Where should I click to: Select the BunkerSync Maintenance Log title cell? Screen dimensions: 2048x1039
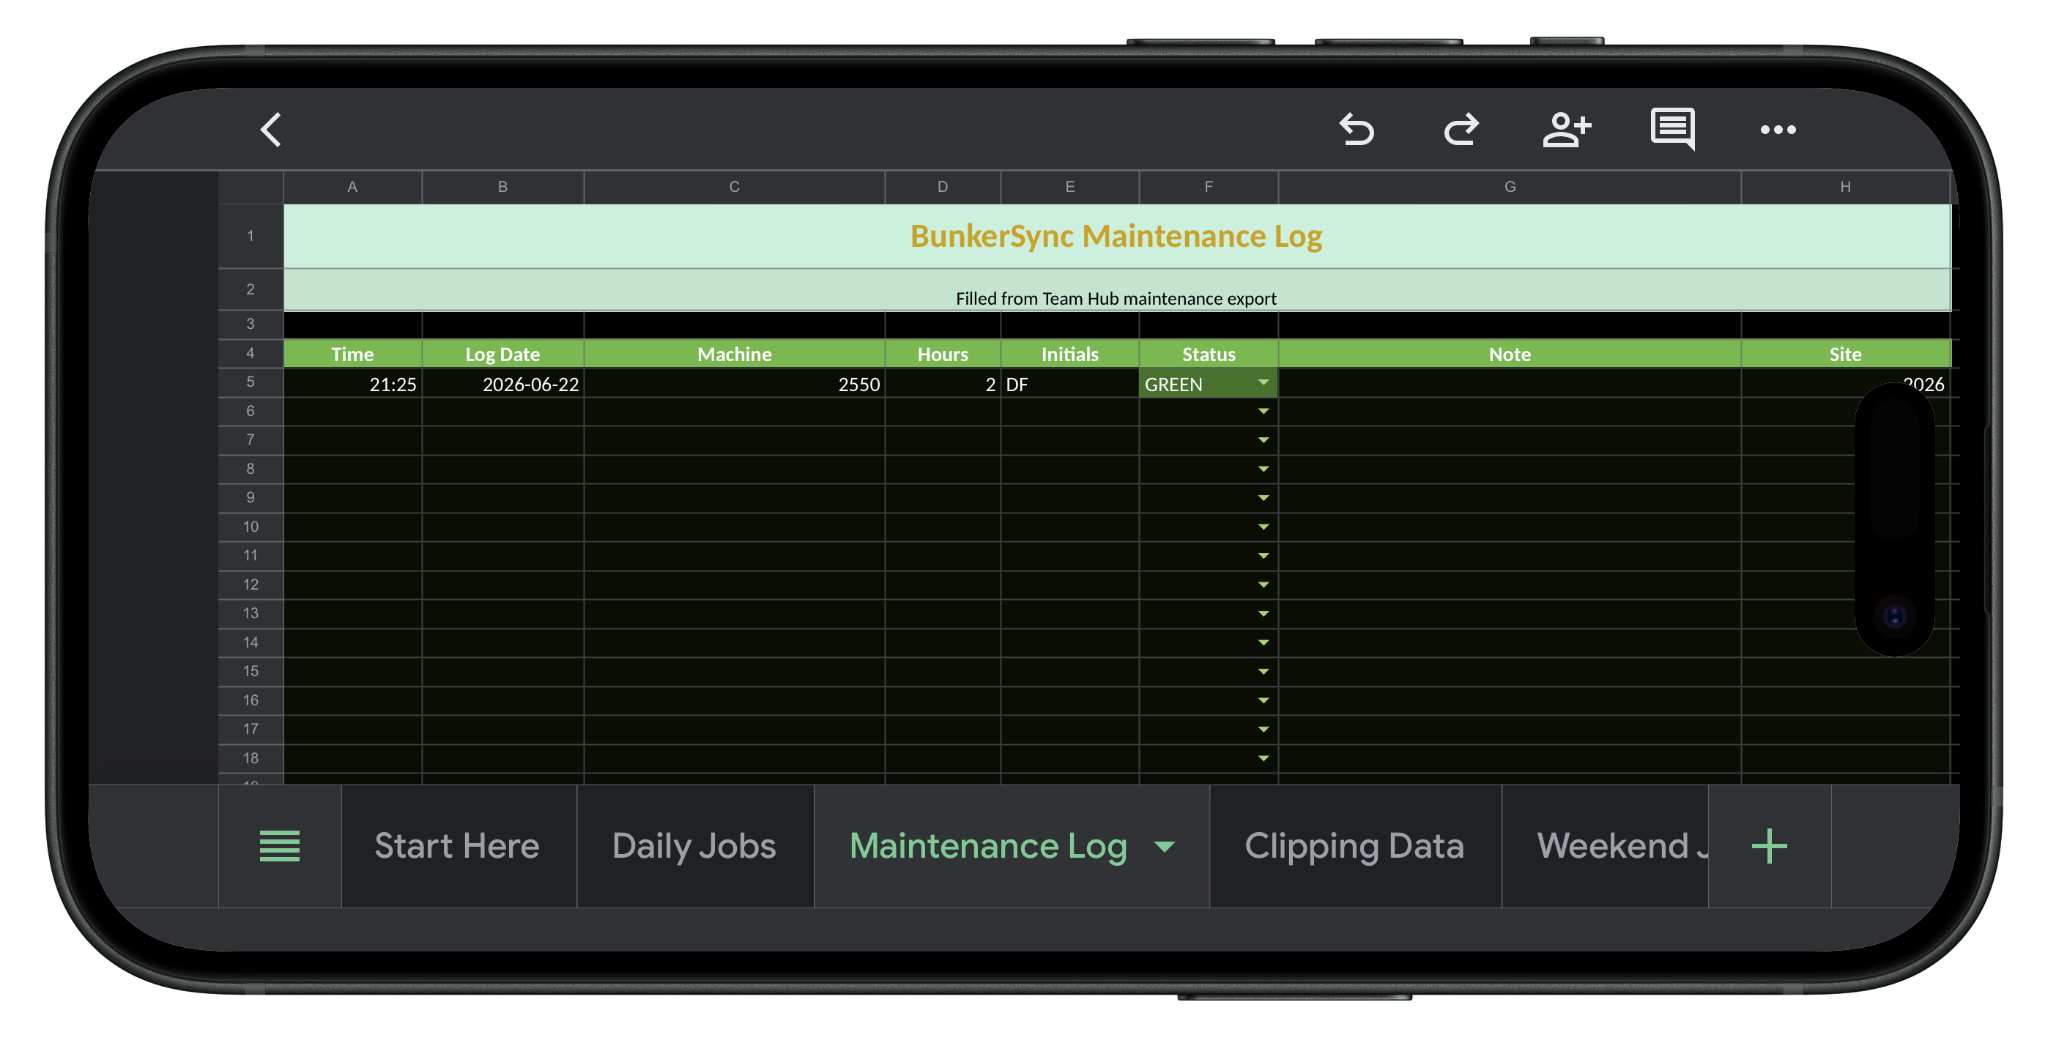[1117, 237]
